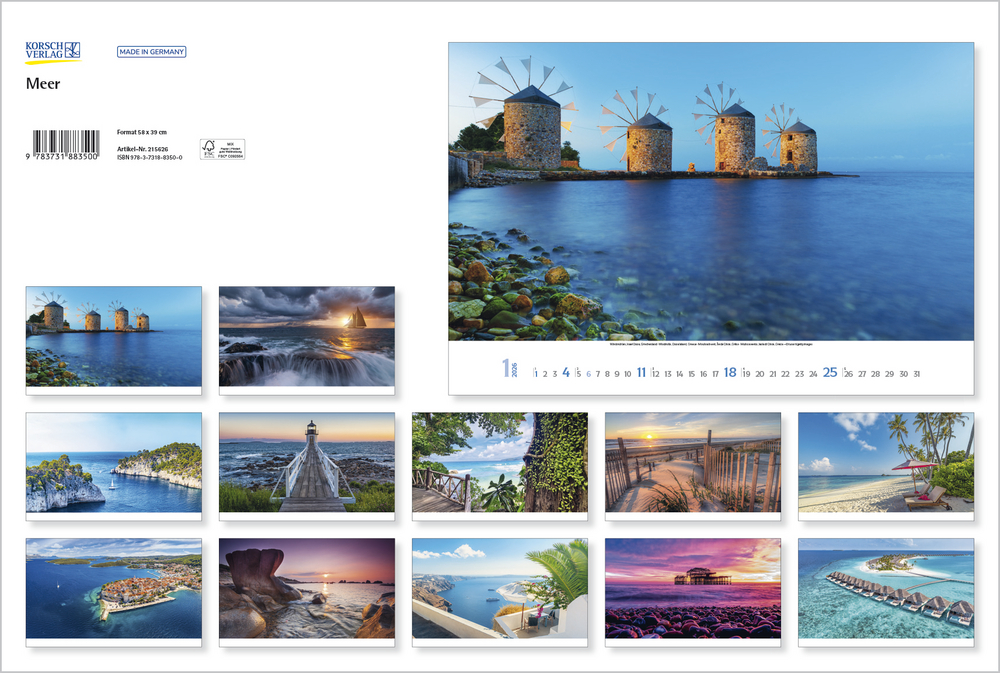Choose the purple sunset pier thumbnail
The width and height of the screenshot is (1000, 673).
tap(692, 588)
